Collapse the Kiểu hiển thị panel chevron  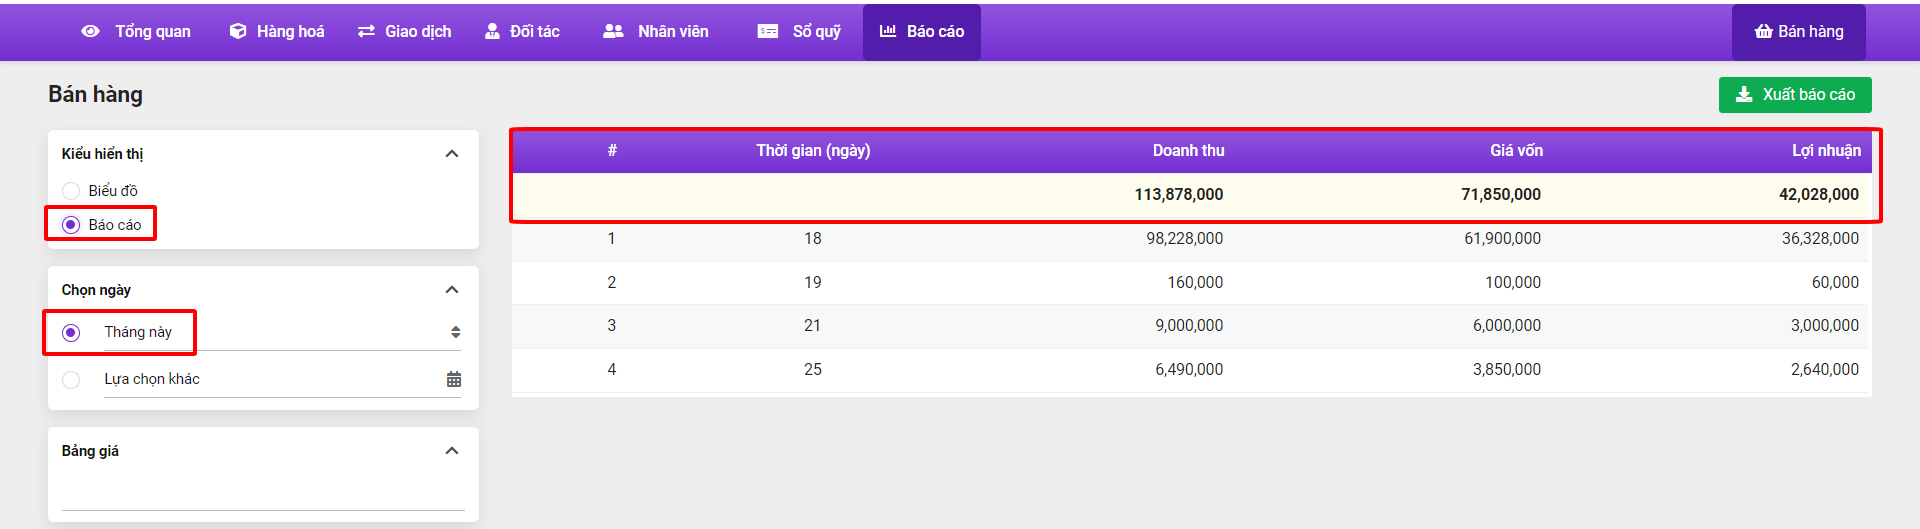(x=452, y=153)
